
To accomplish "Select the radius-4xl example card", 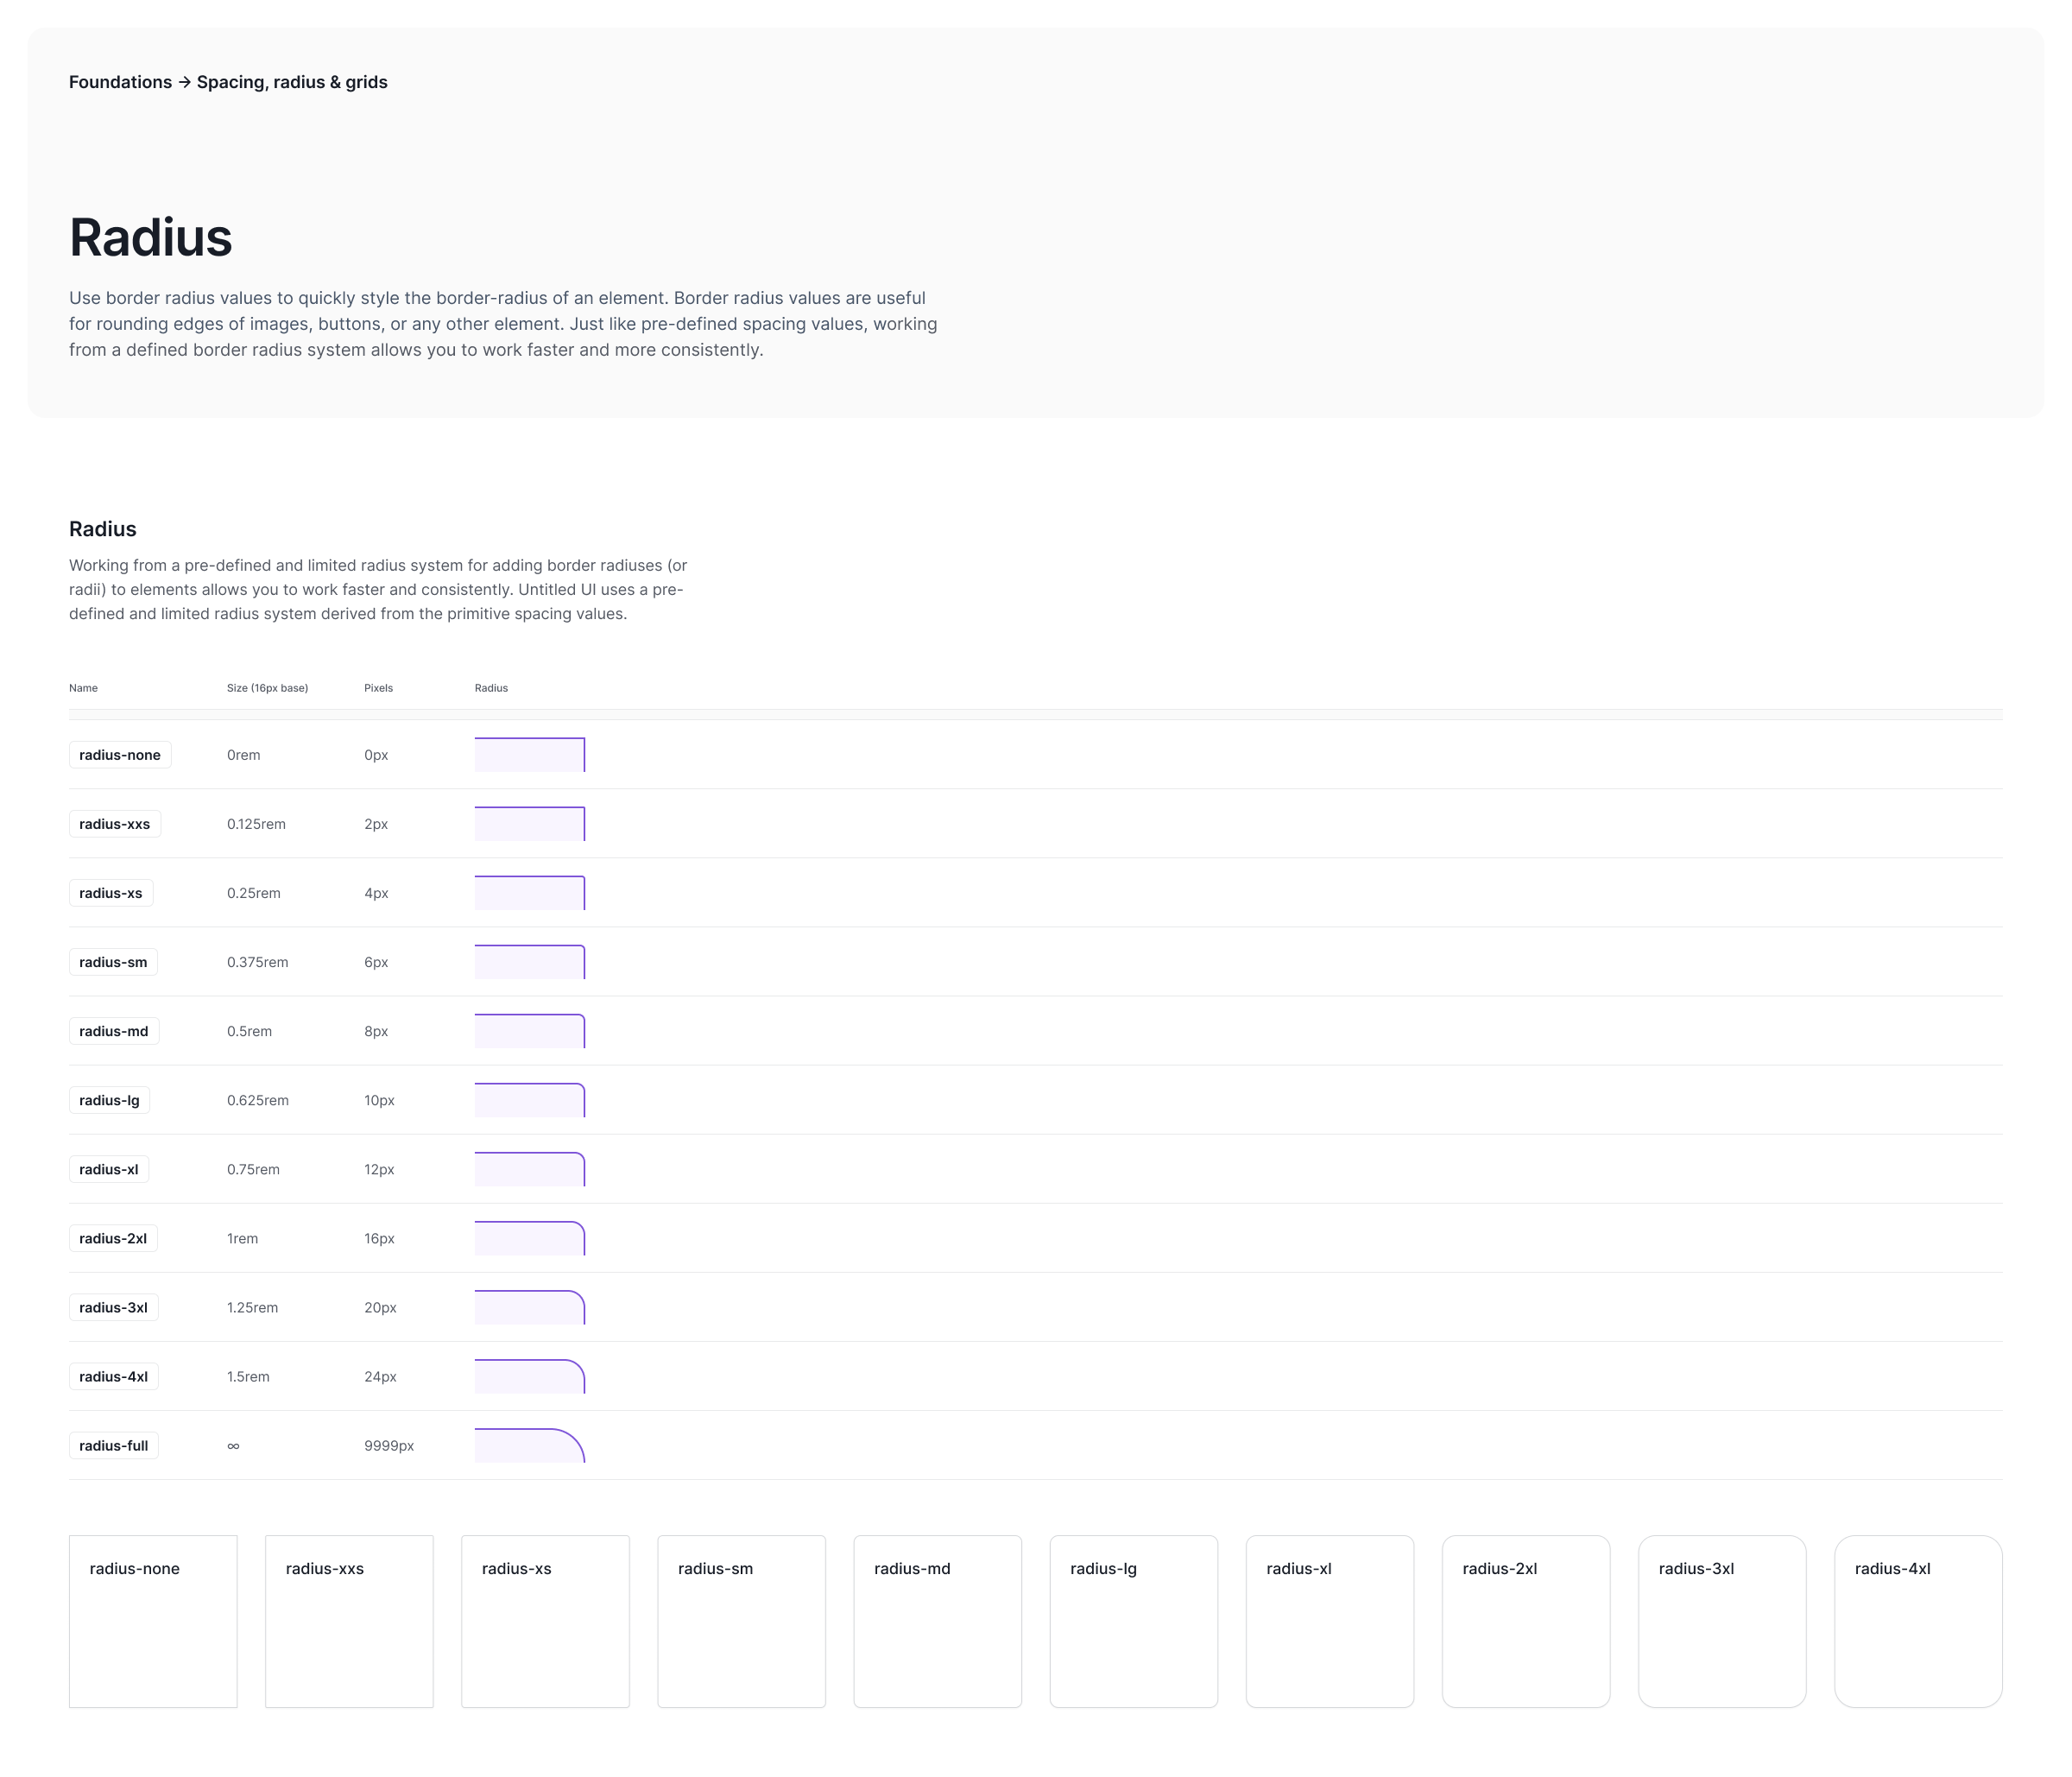I will coord(1918,1621).
